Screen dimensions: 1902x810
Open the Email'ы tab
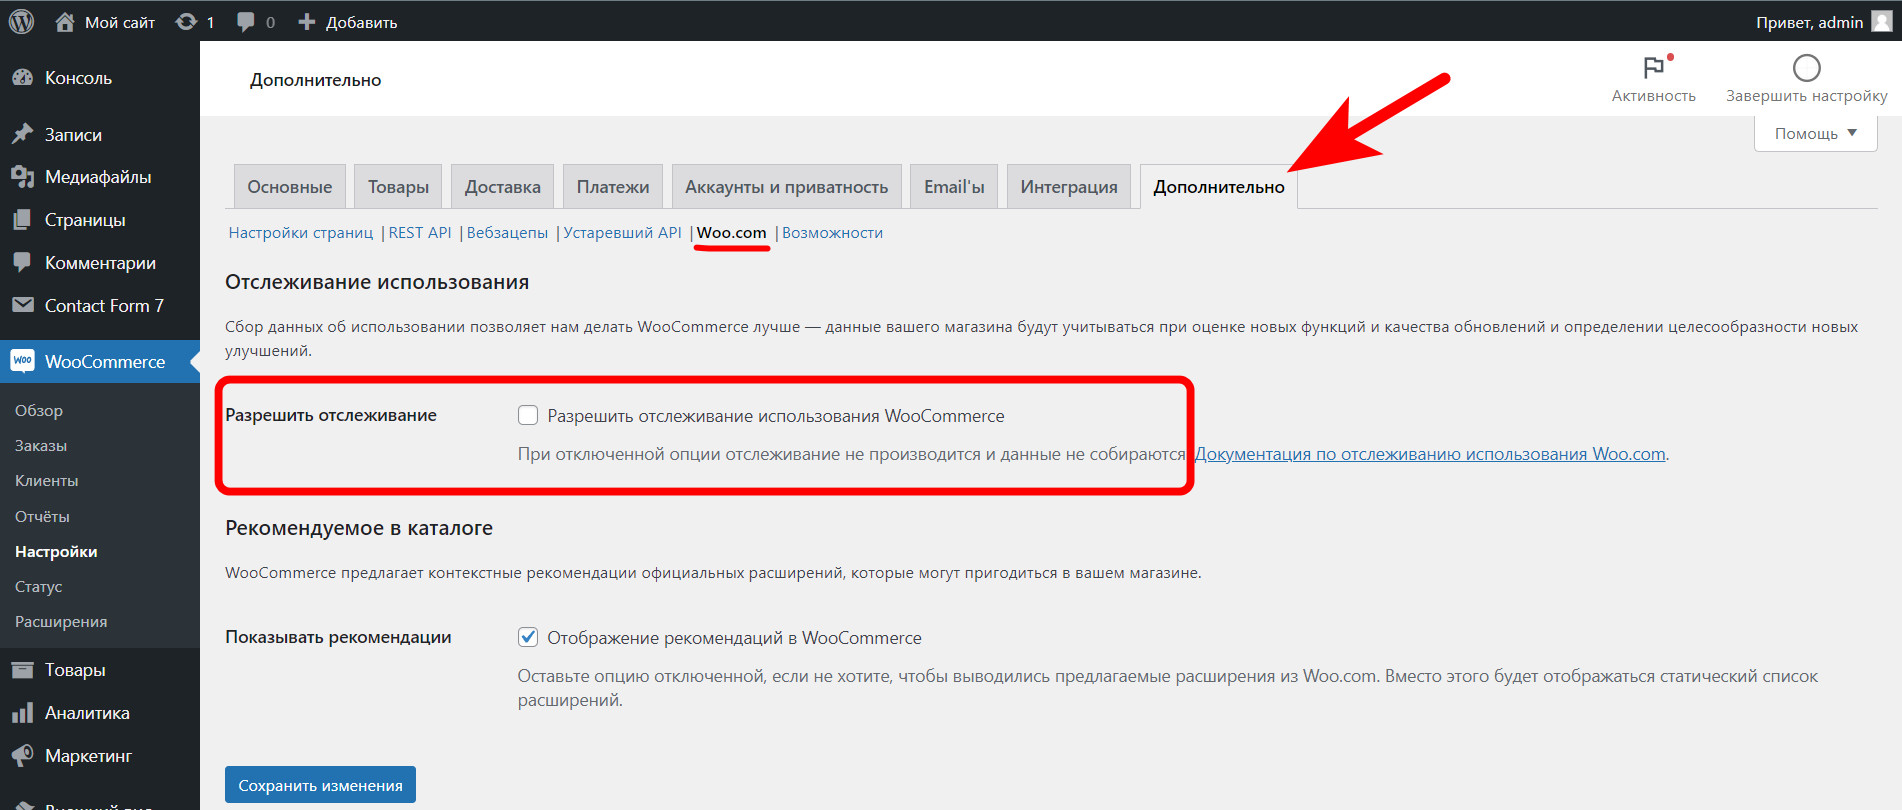click(954, 187)
